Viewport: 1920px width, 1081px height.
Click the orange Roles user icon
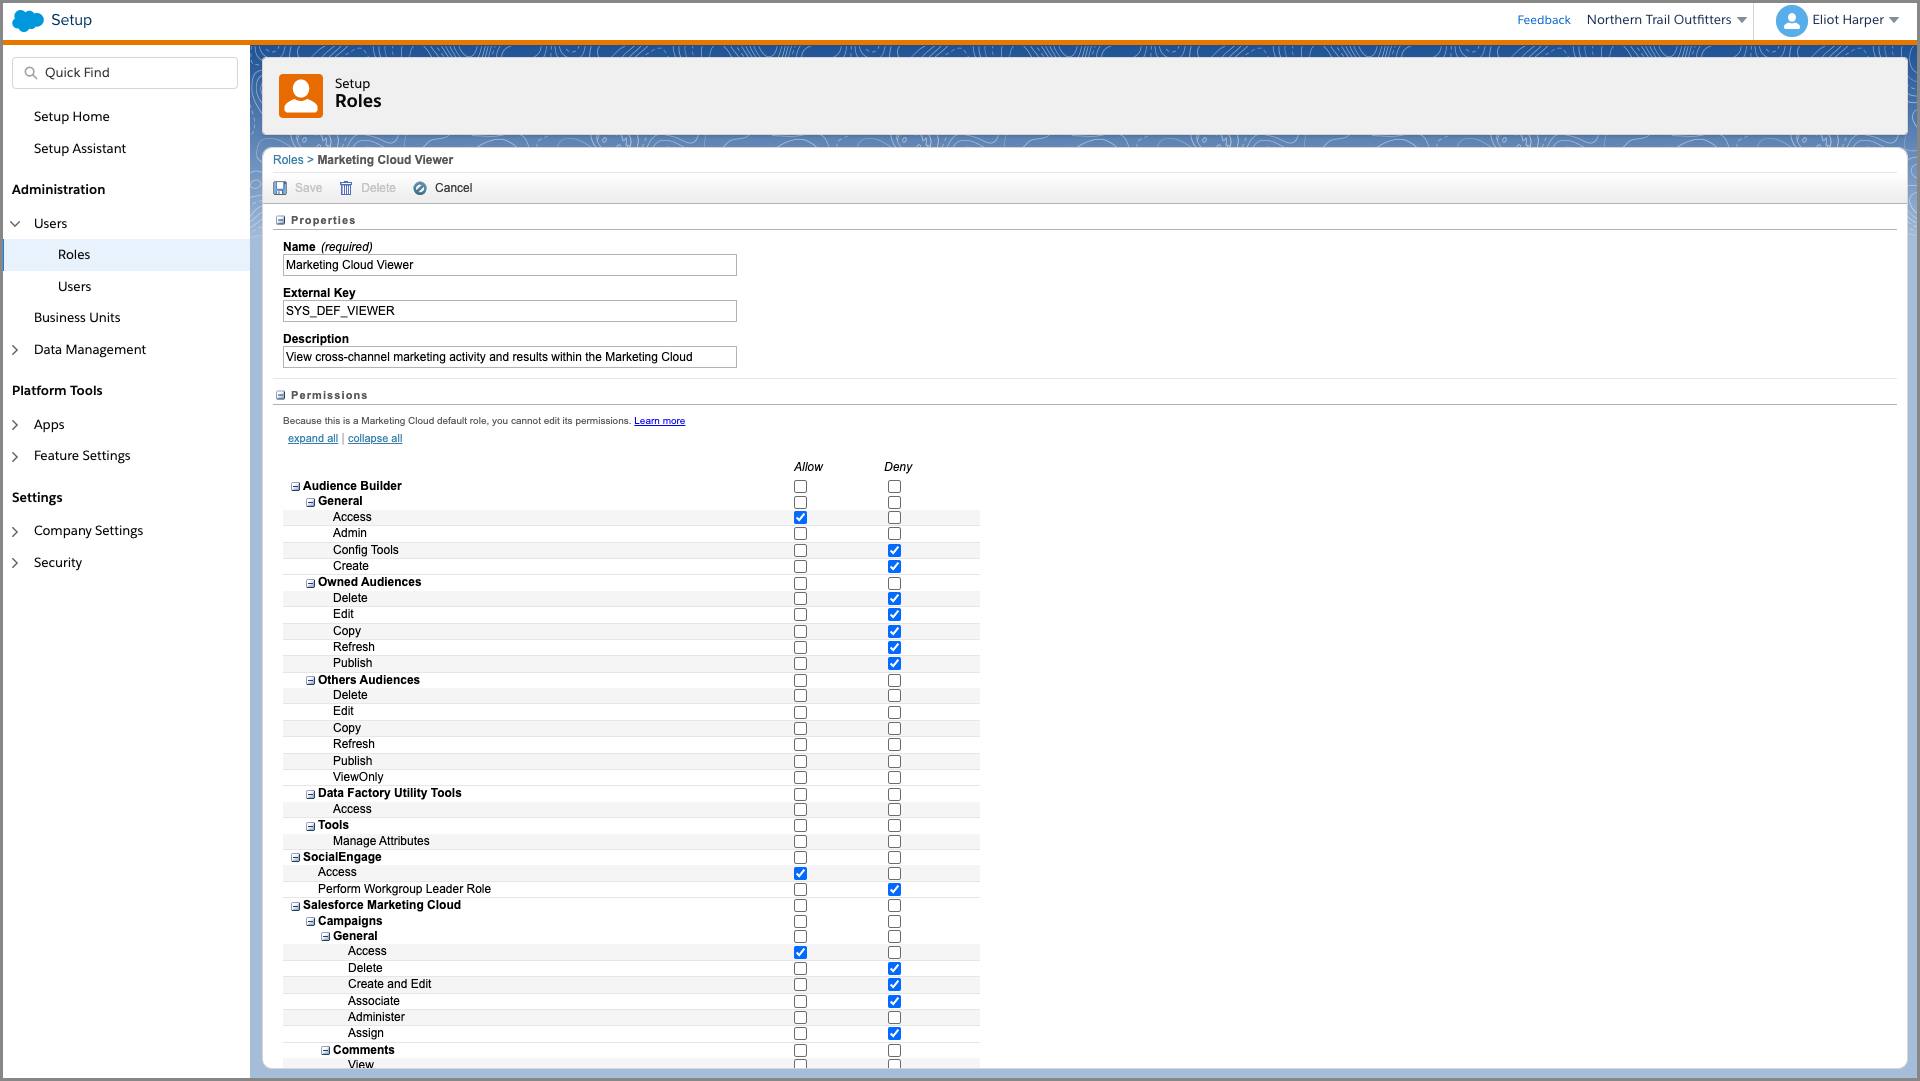301,96
